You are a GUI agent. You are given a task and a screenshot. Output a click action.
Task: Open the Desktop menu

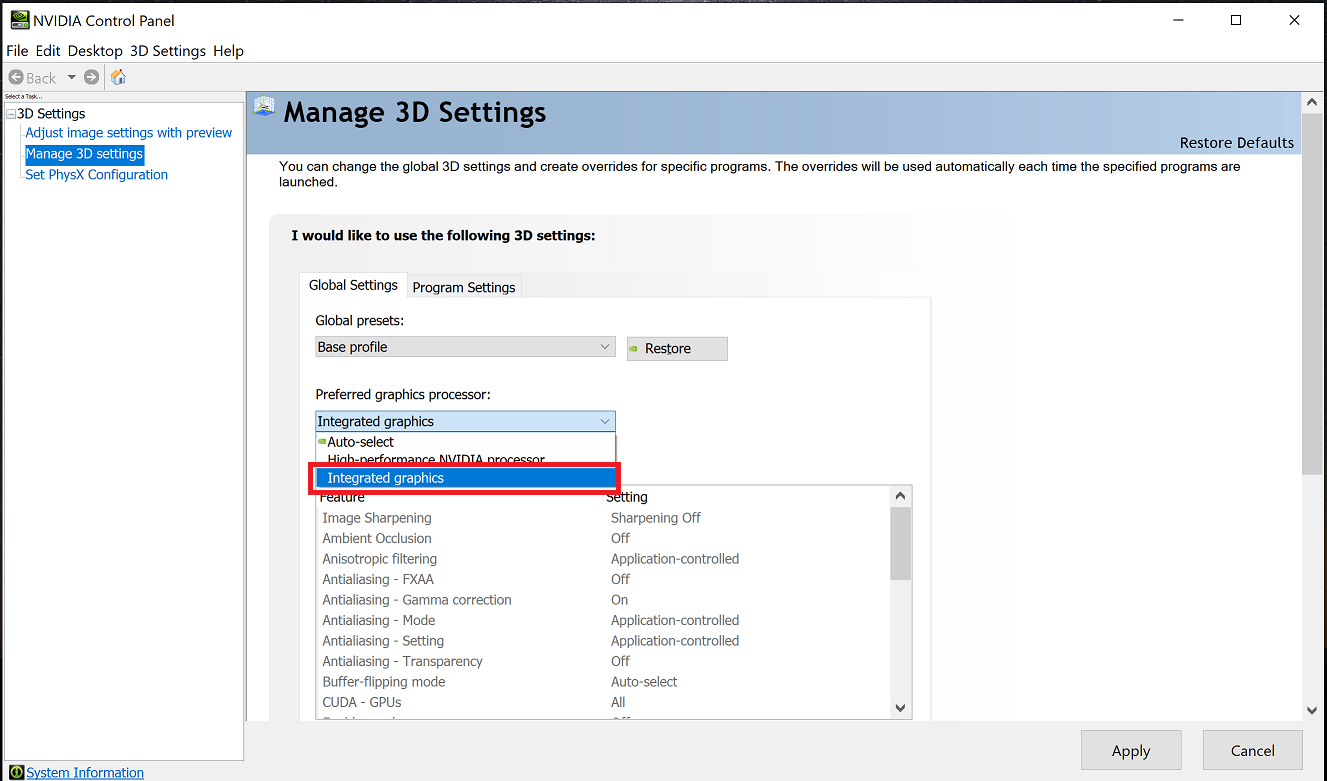[x=95, y=51]
